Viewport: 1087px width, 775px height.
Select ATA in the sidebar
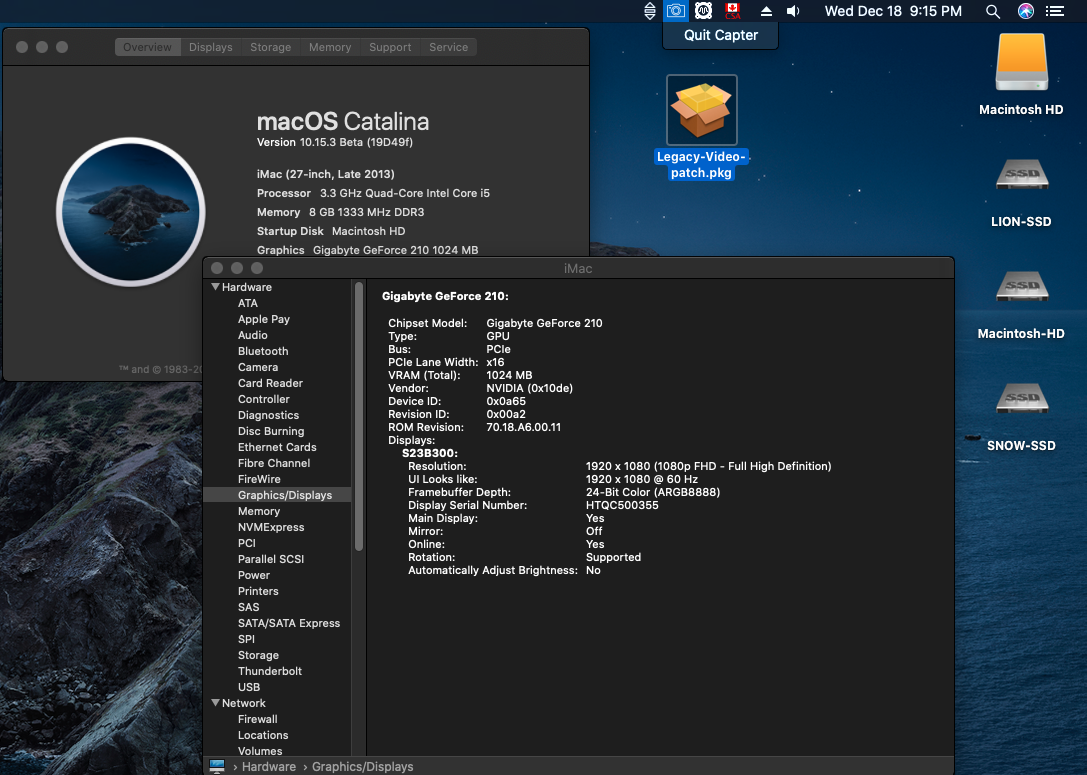[277, 303]
